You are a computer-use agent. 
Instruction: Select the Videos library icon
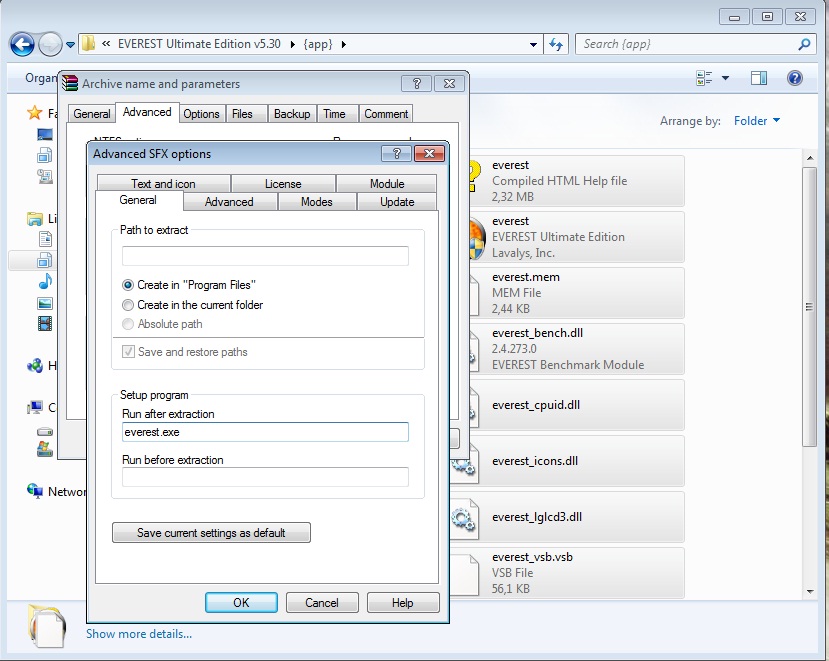[45, 323]
